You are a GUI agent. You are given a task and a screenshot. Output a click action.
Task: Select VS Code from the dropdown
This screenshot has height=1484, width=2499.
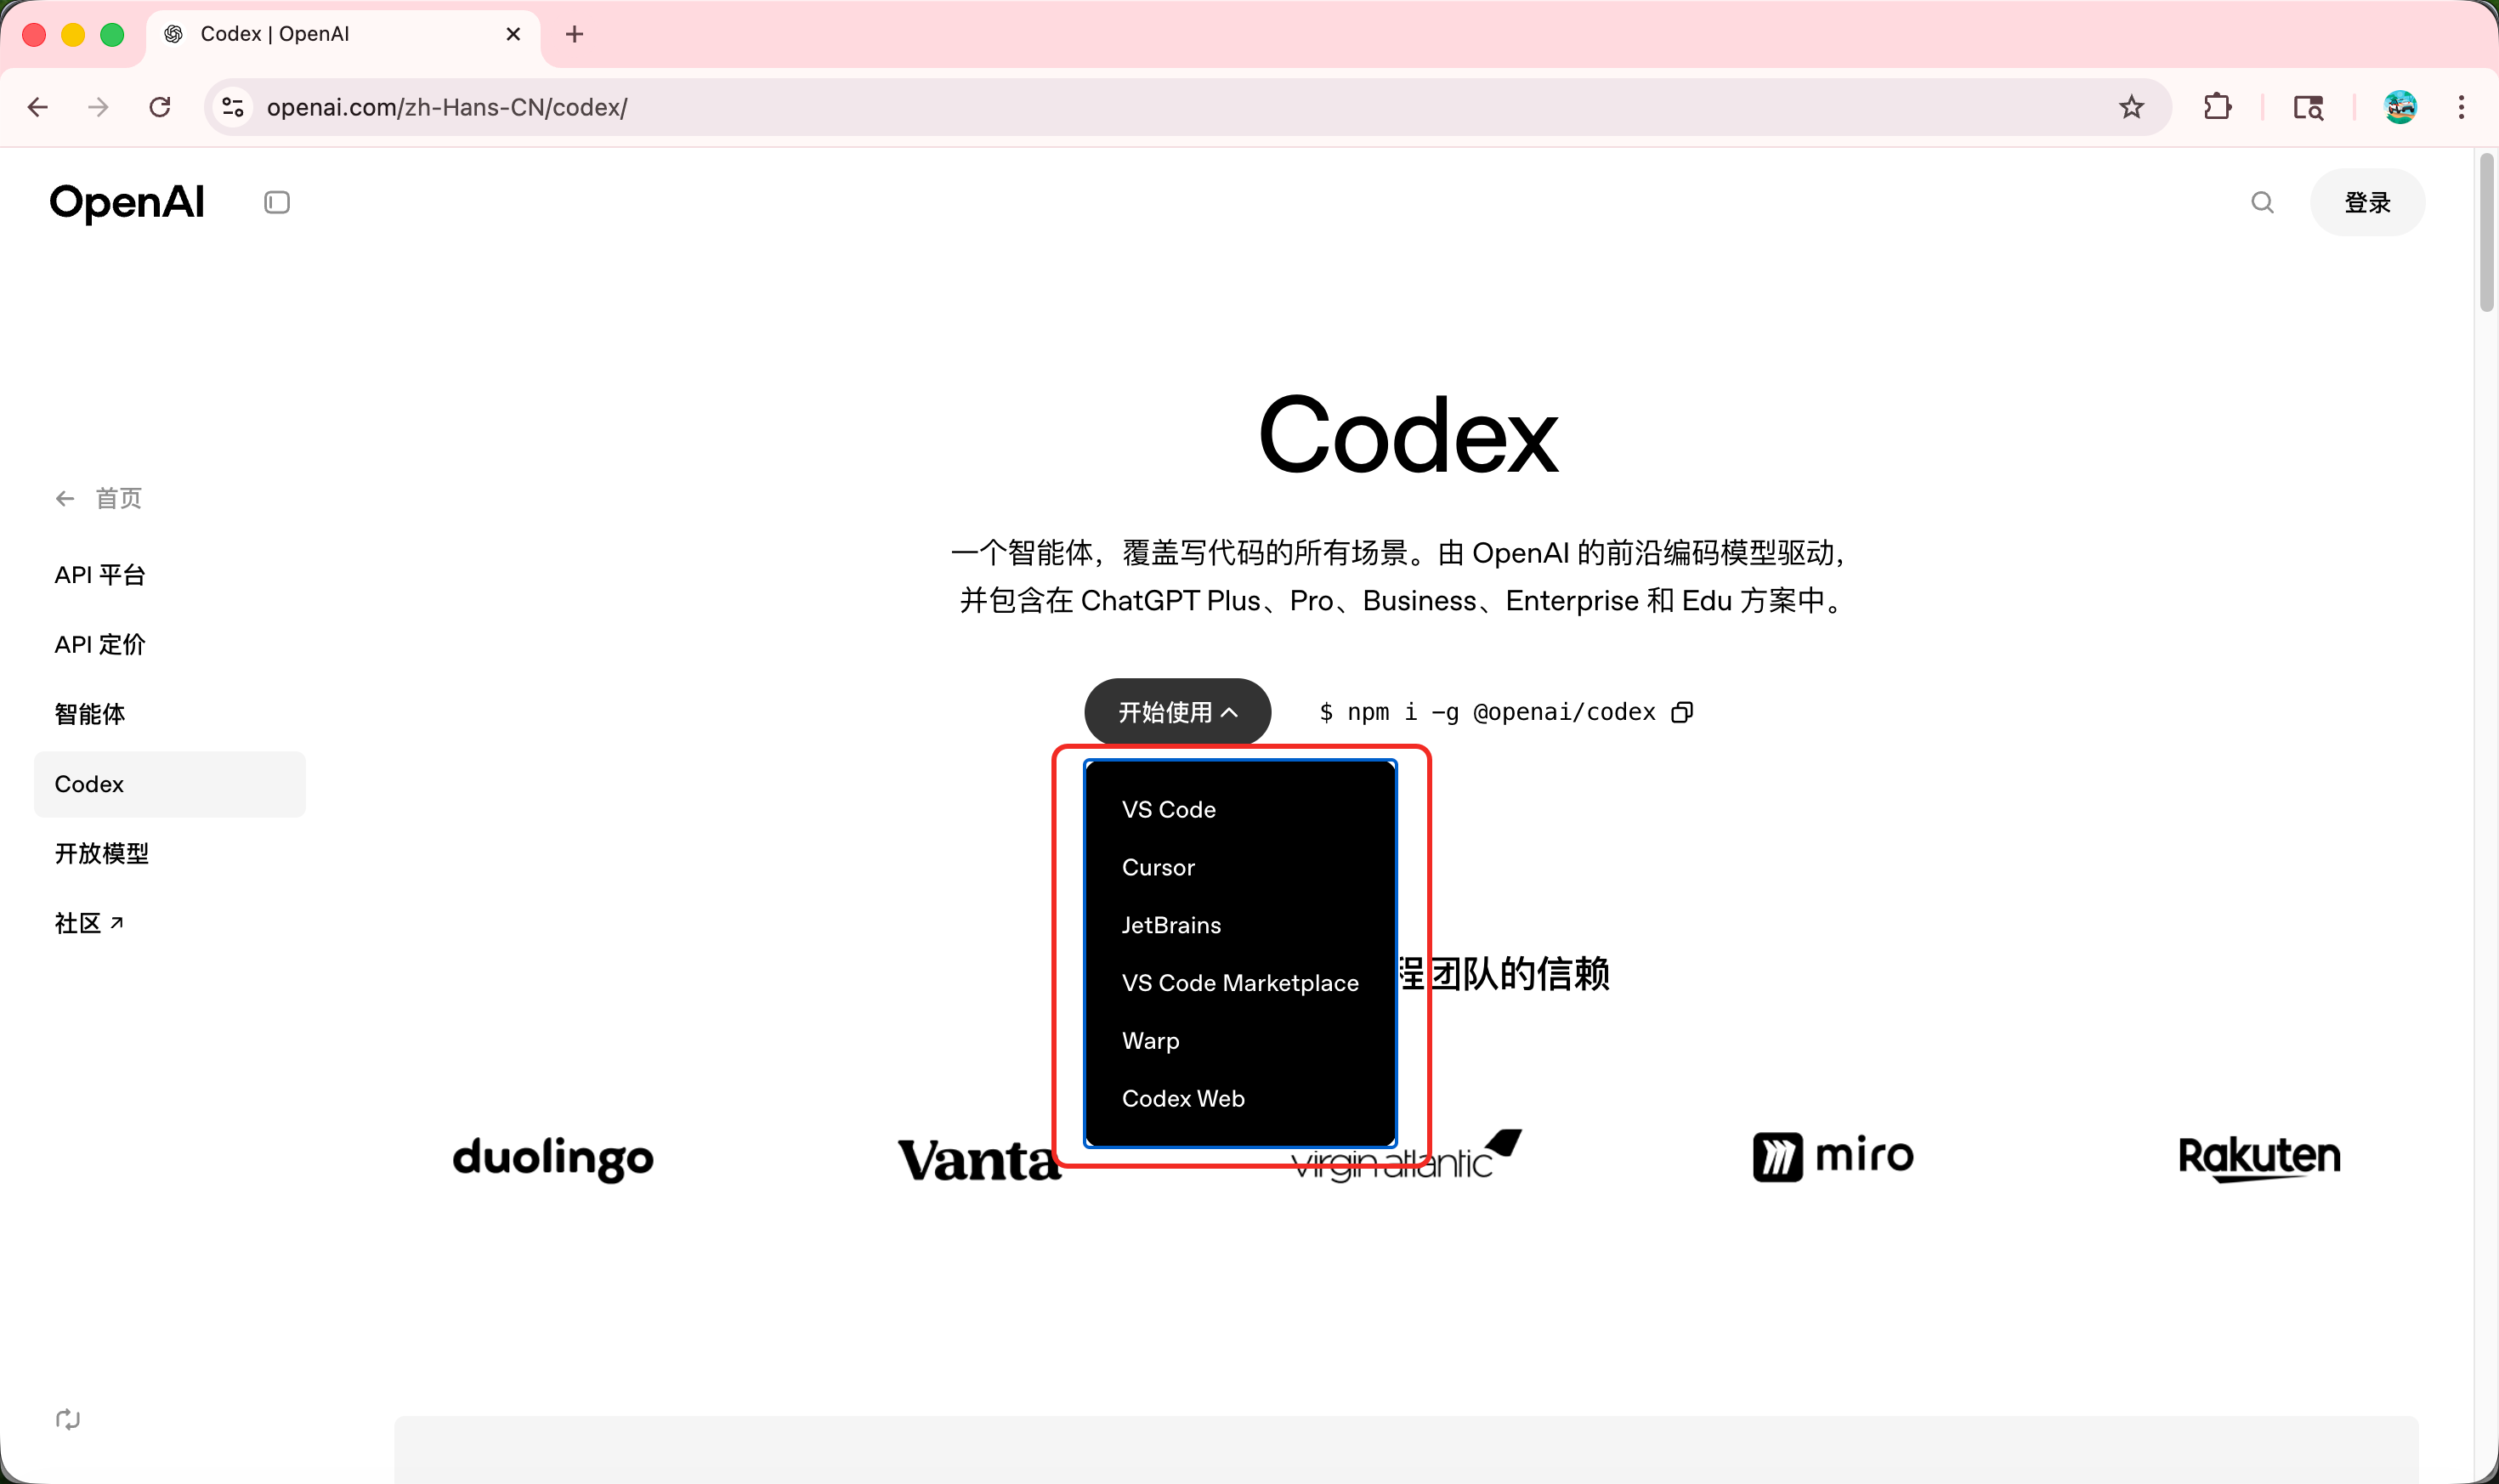[x=1168, y=810]
